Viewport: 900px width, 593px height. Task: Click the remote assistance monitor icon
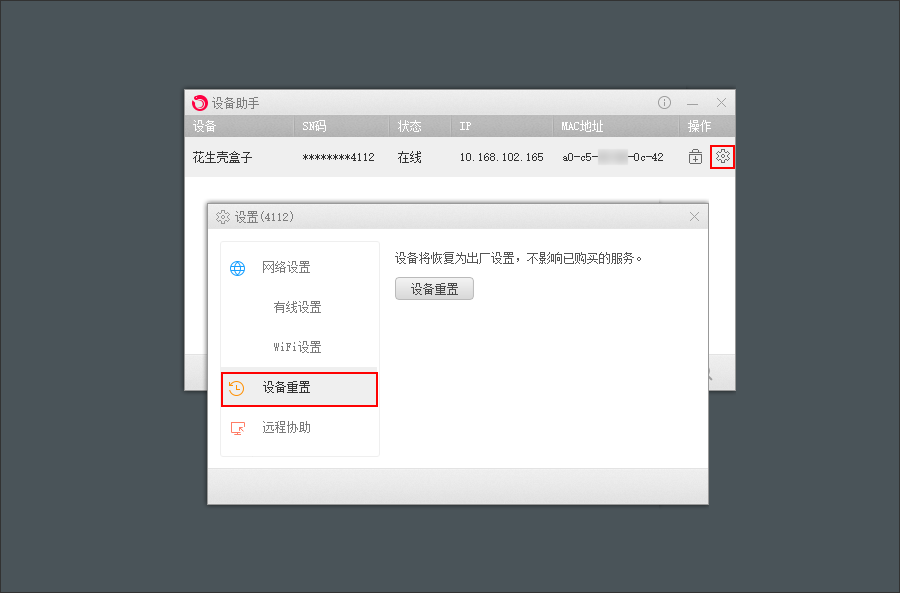pos(238,428)
